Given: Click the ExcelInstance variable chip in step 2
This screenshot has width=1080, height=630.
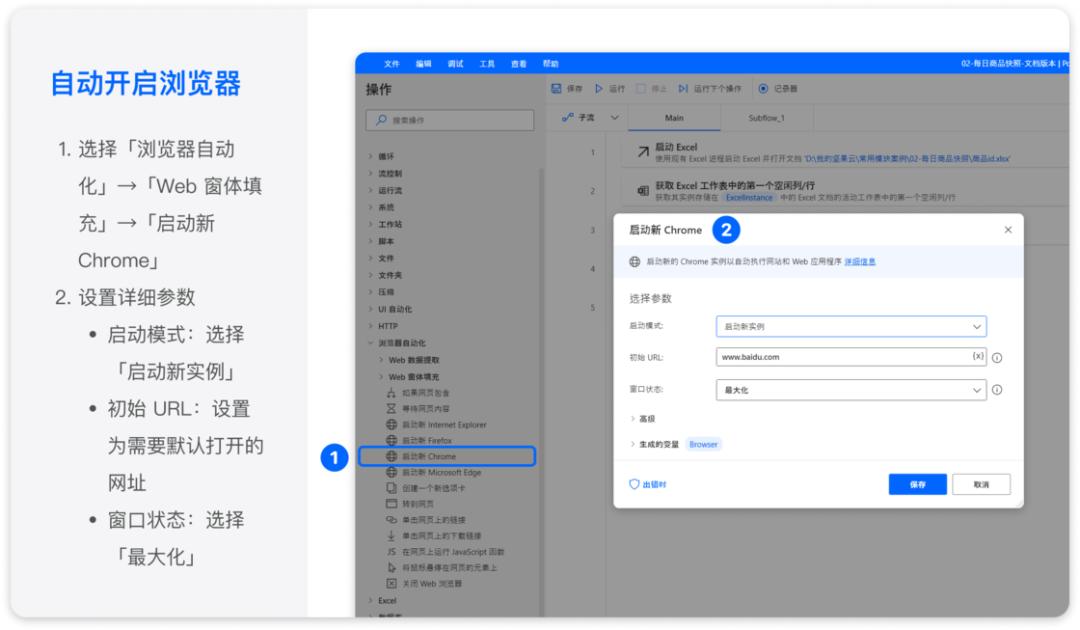Looking at the screenshot, I should [x=749, y=198].
